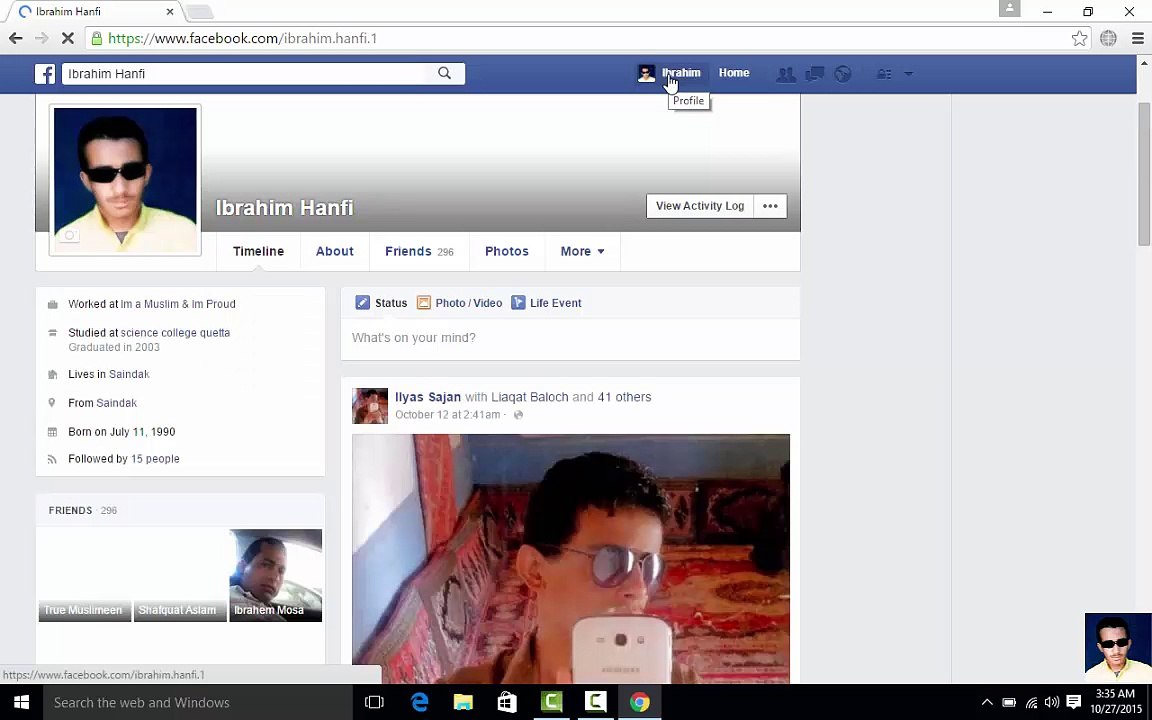Image resolution: width=1152 pixels, height=720 pixels.
Task: Click the 'What's on your mind?' box
Action: tap(570, 338)
